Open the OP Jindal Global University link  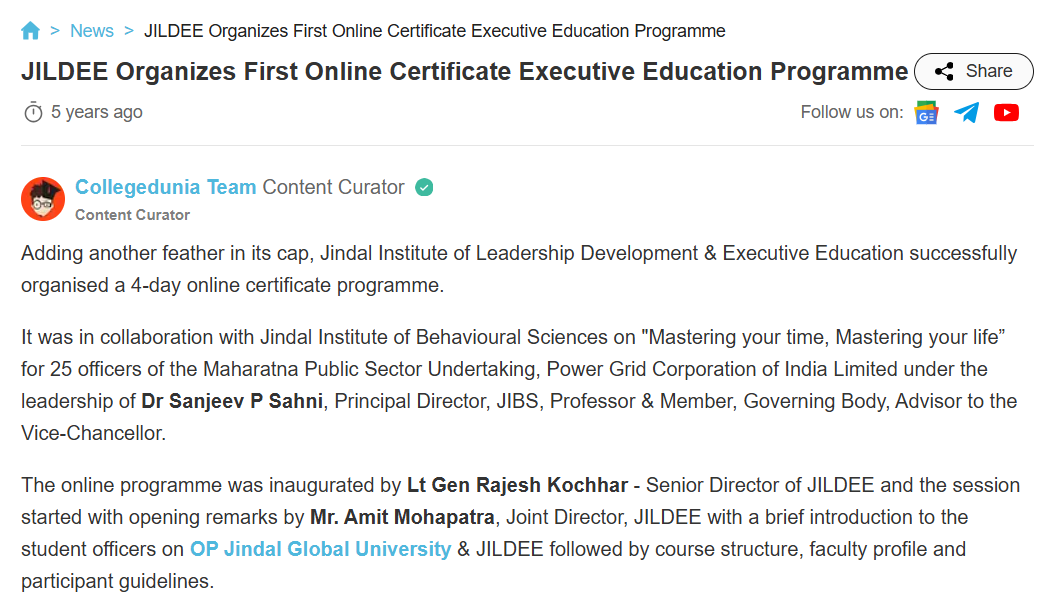coord(321,549)
